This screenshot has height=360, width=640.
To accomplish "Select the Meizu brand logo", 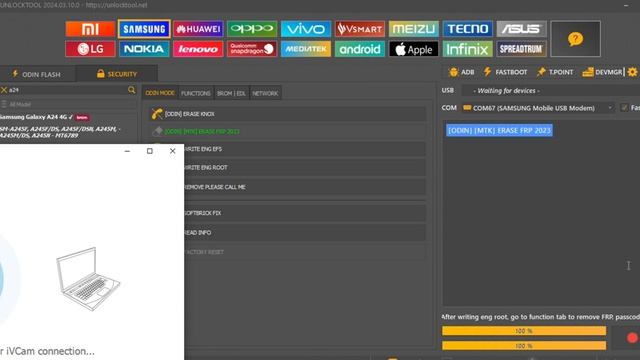I will tap(413, 29).
